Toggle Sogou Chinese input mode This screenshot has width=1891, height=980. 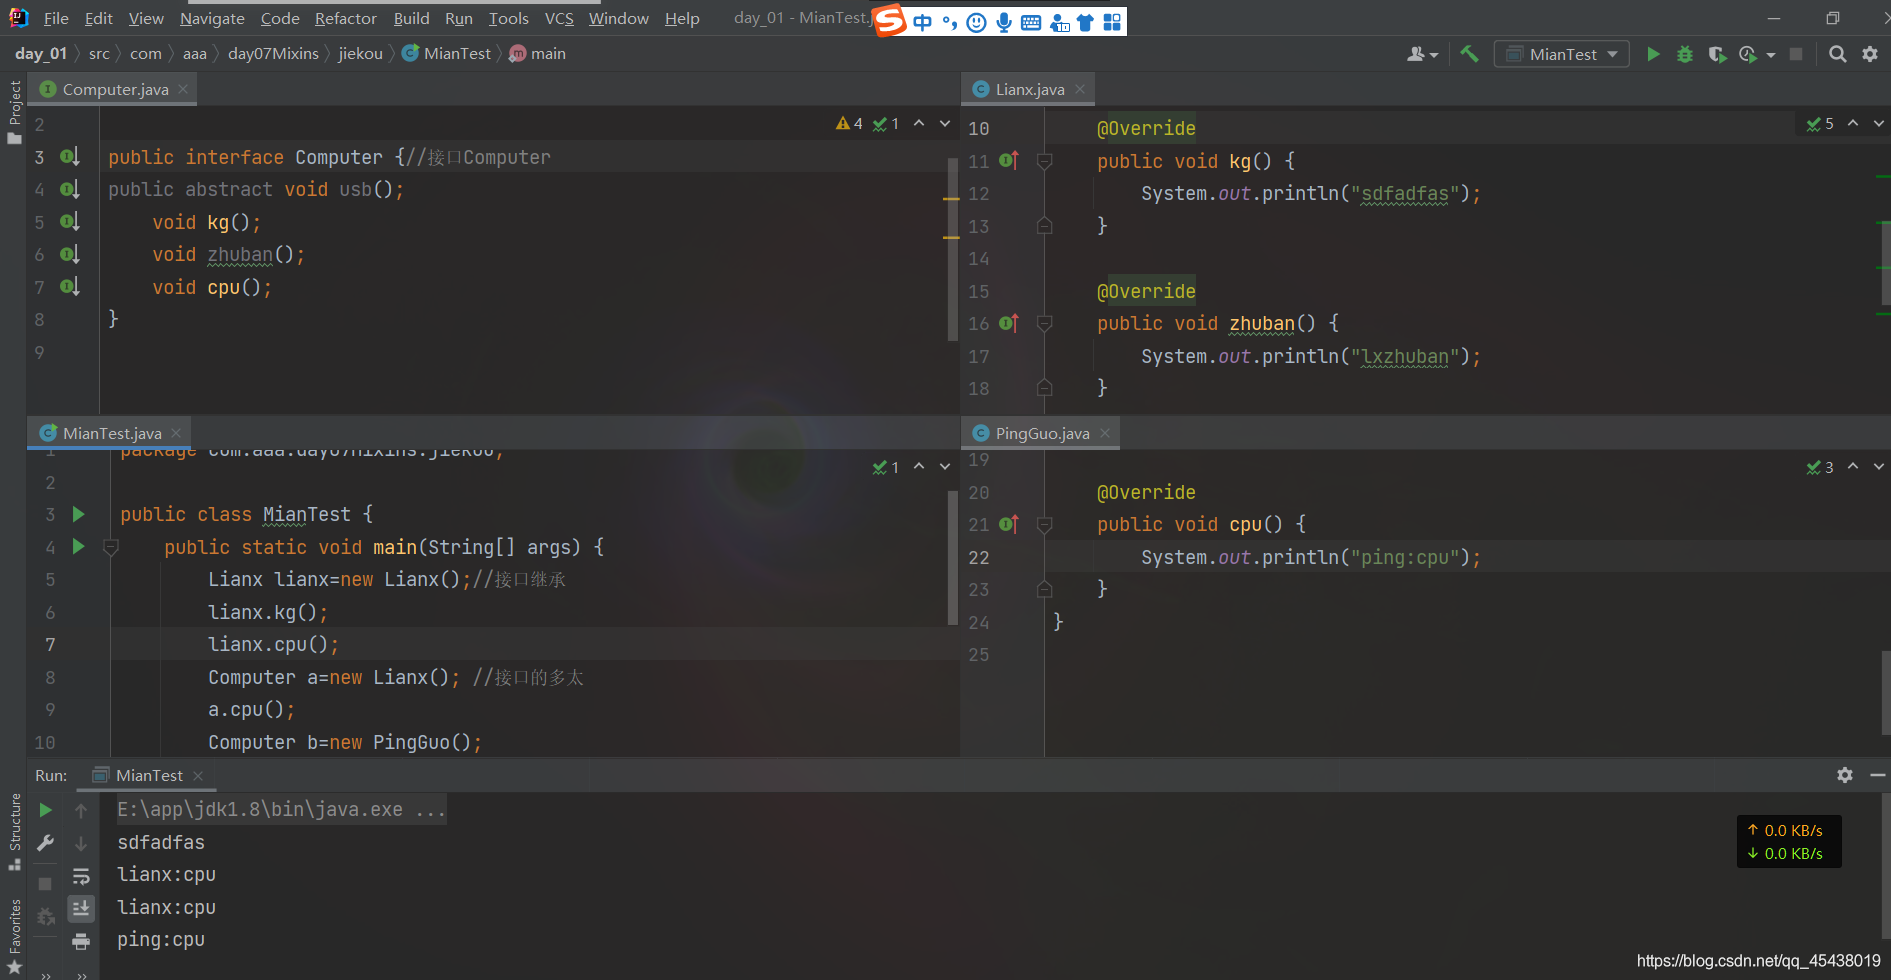[922, 22]
